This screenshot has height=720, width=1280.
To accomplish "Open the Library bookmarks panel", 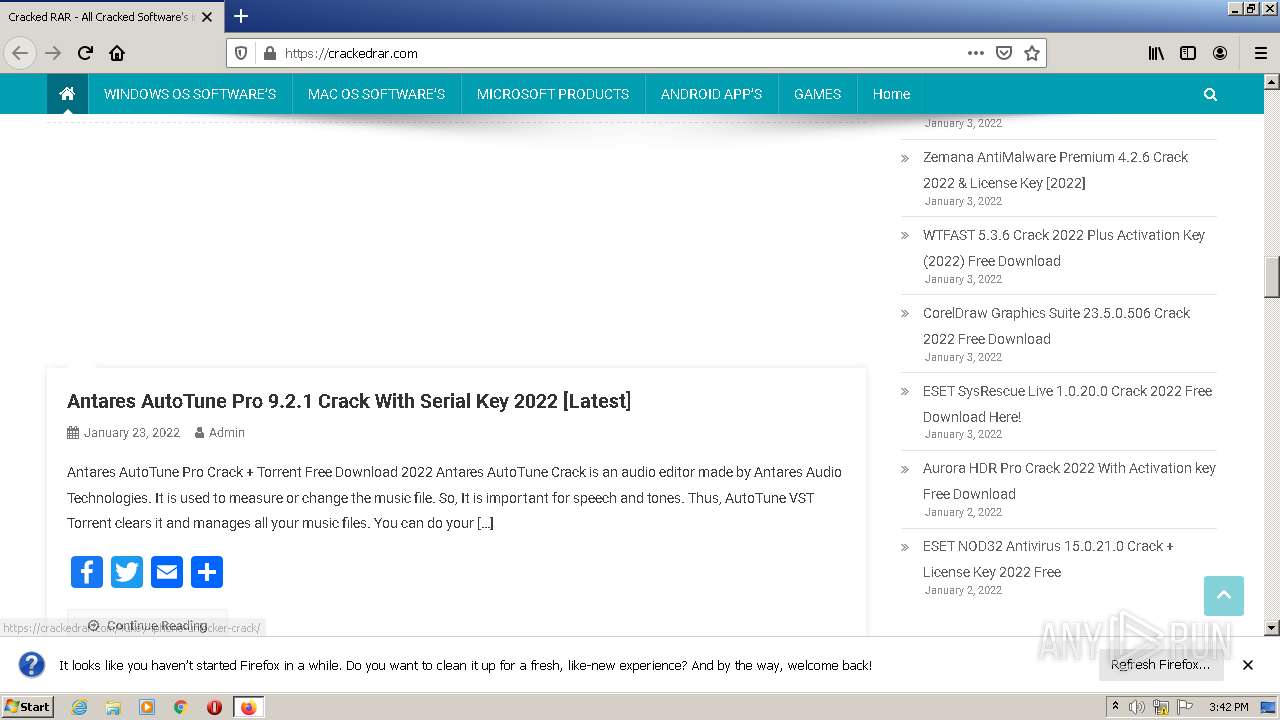I will (1156, 53).
